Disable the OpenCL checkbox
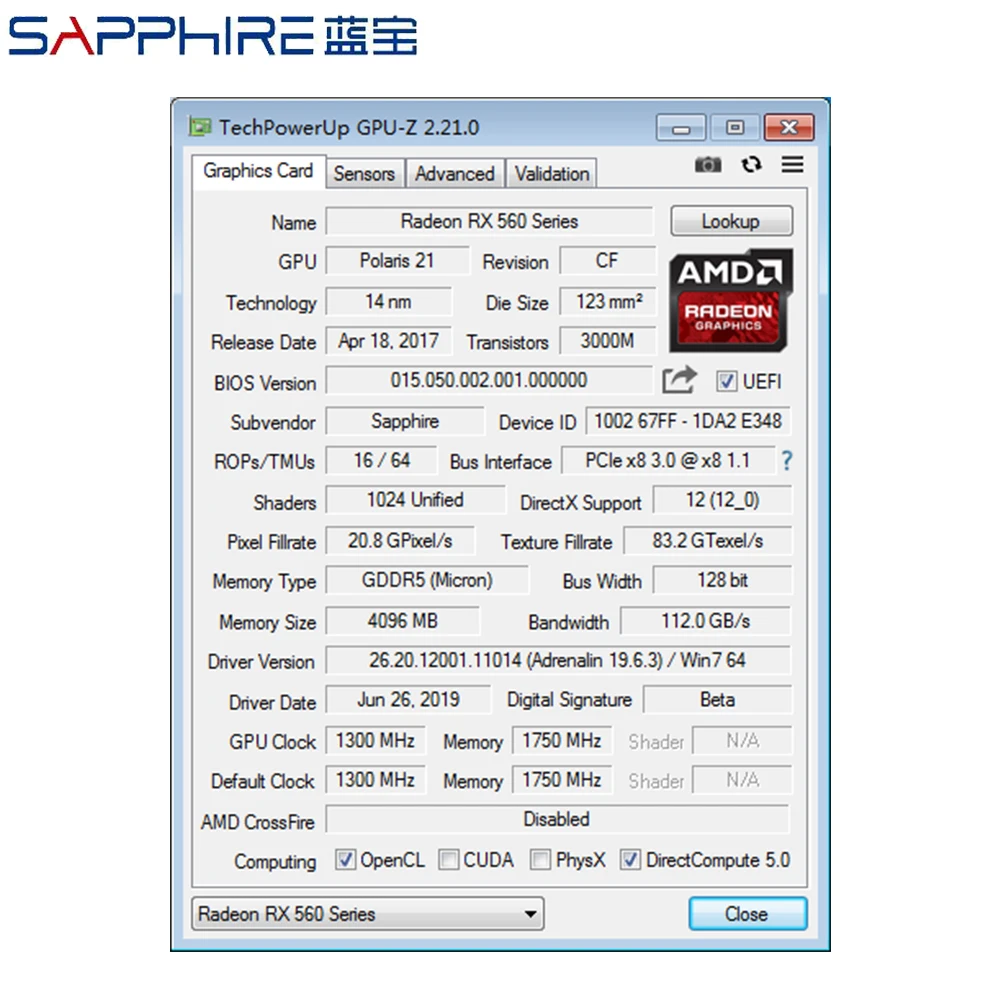This screenshot has width=1000, height=1000. coord(345,860)
